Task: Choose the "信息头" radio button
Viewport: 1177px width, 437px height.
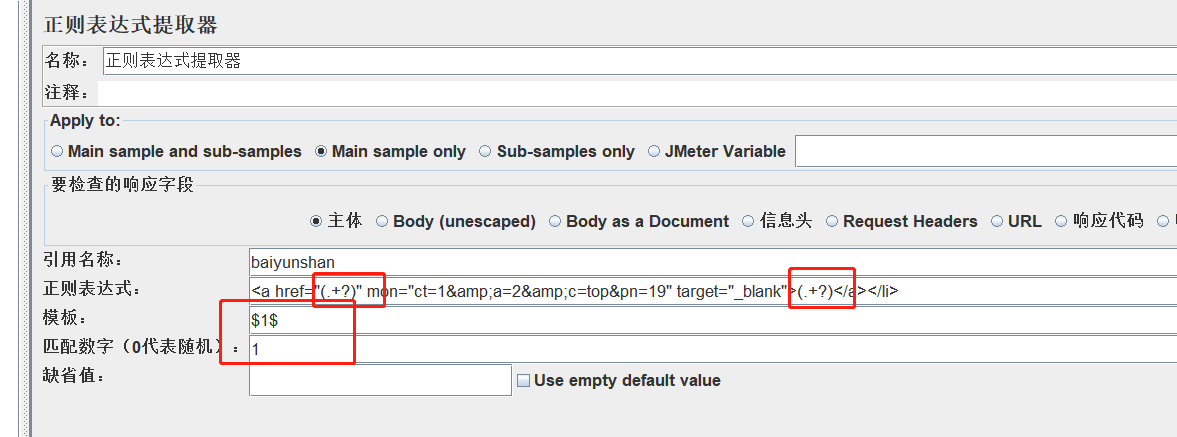Action: point(748,222)
